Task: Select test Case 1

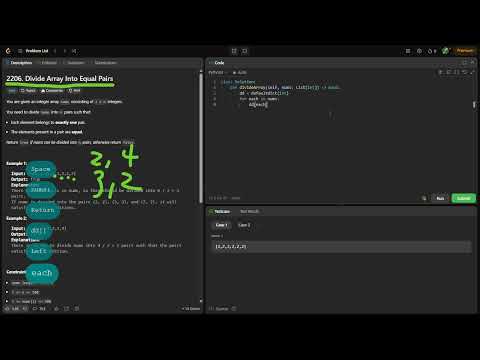Action: click(221, 225)
